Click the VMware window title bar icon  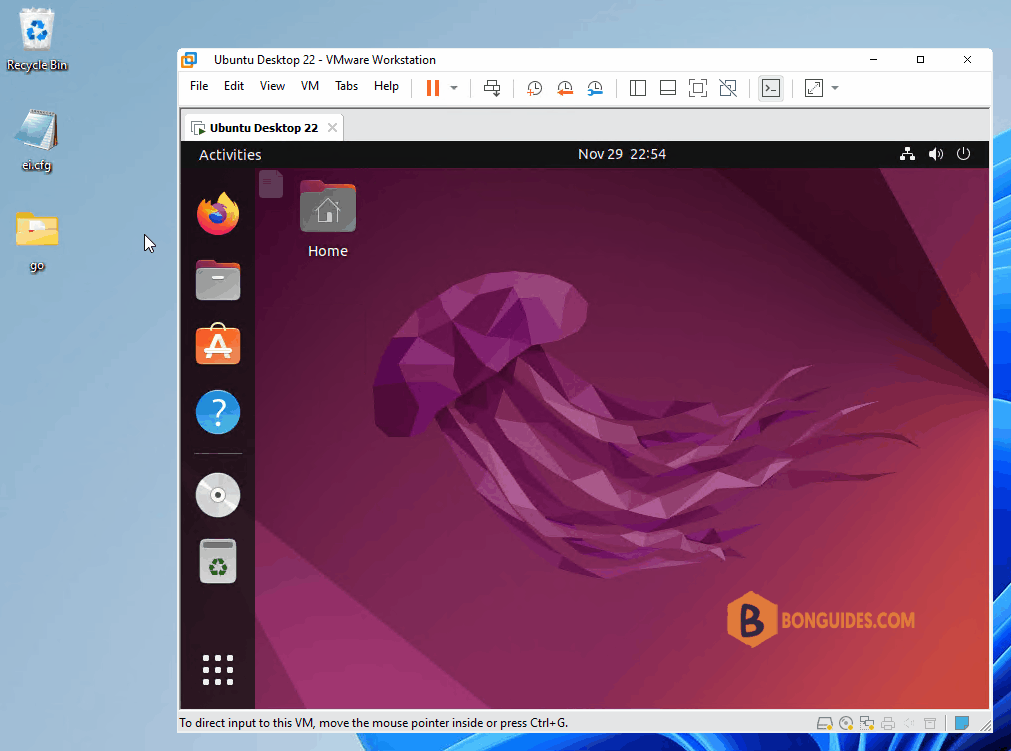189,60
